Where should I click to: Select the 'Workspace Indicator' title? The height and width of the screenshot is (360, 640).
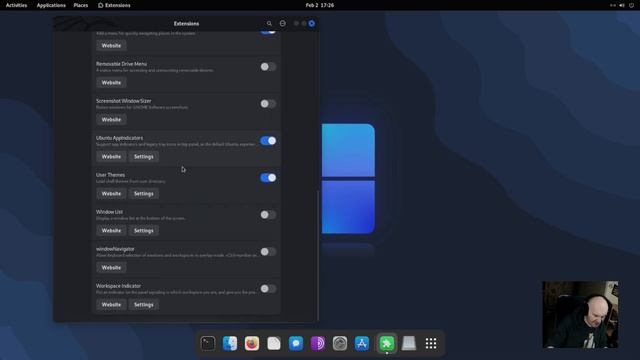pyautogui.click(x=118, y=286)
